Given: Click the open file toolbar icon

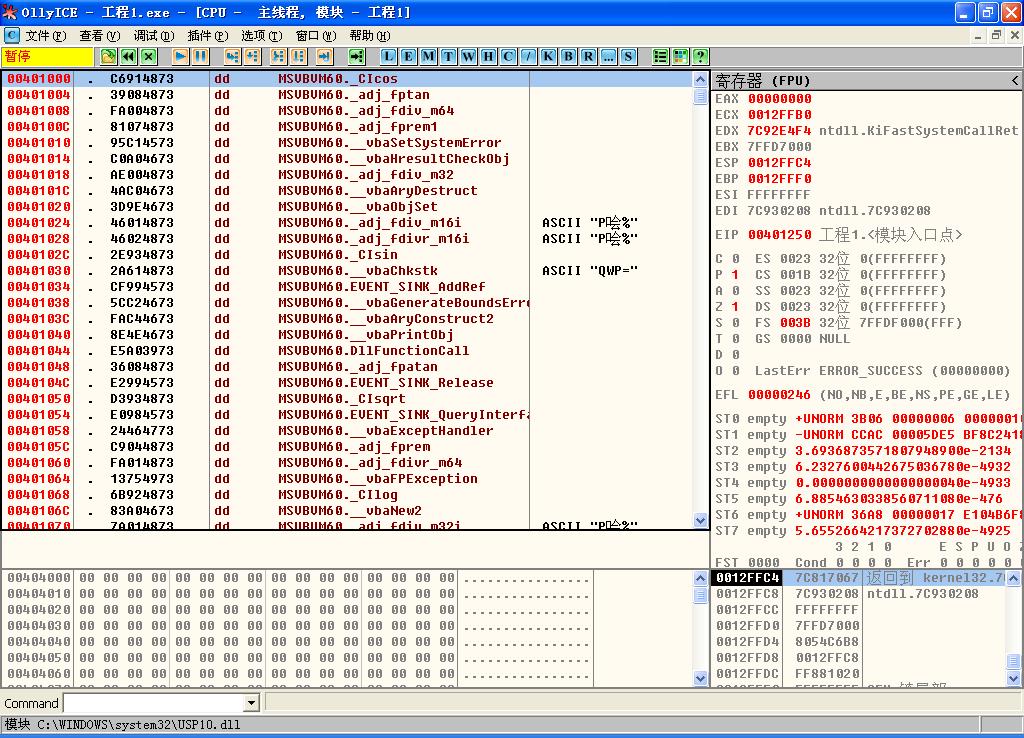Looking at the screenshot, I should pyautogui.click(x=108, y=57).
